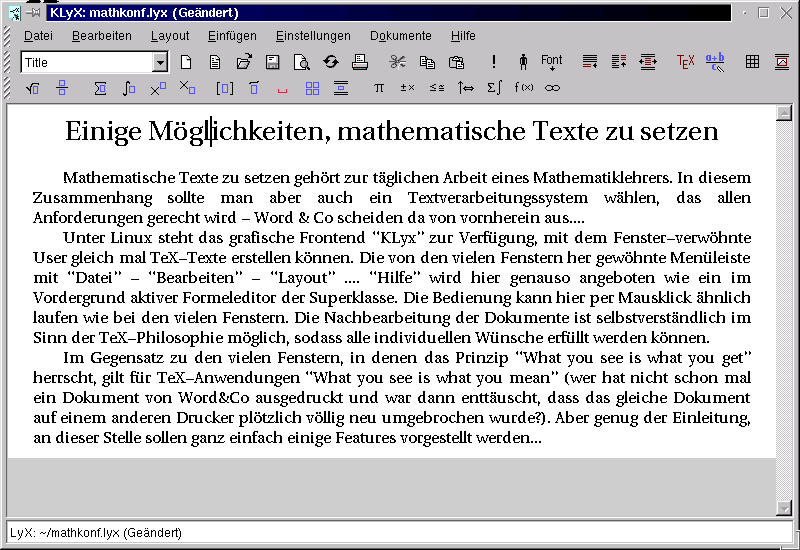Click the square root math icon
800x550 pixels.
click(x=33, y=89)
